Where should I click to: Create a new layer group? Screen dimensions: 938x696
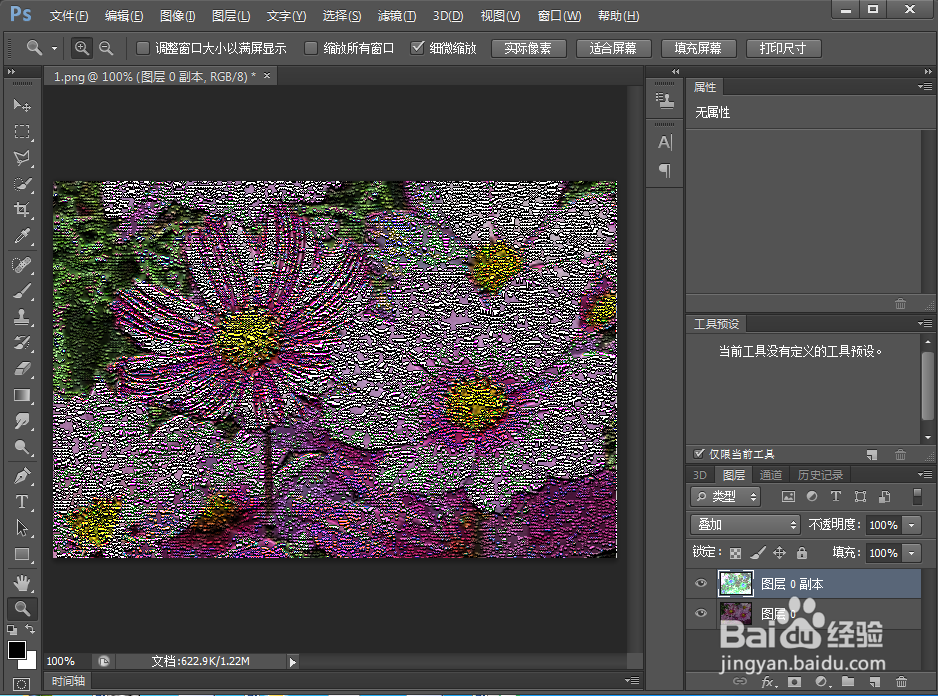coord(848,681)
